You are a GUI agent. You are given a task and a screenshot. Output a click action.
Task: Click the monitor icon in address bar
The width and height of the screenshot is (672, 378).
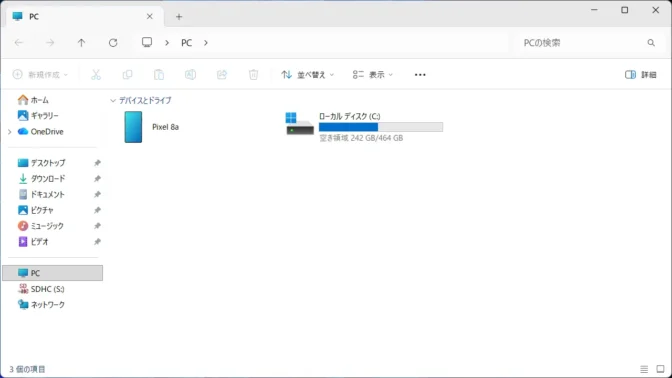pos(147,42)
